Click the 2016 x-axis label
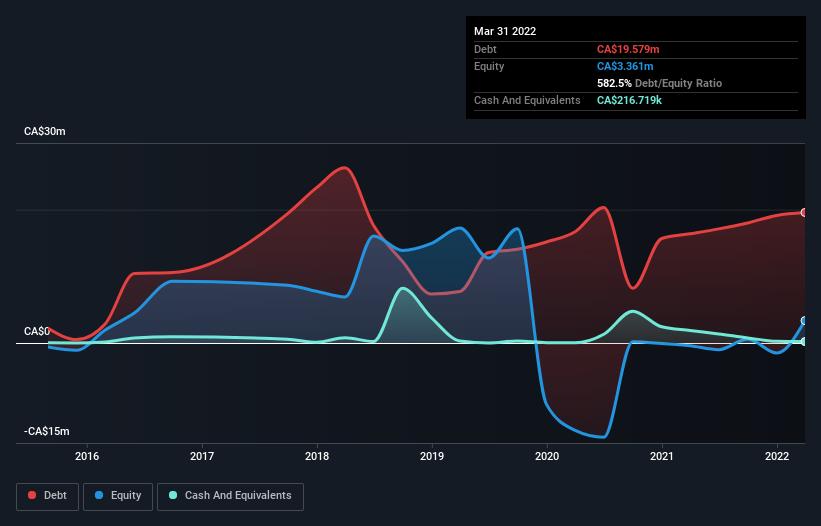The height and width of the screenshot is (526, 821). 87,456
